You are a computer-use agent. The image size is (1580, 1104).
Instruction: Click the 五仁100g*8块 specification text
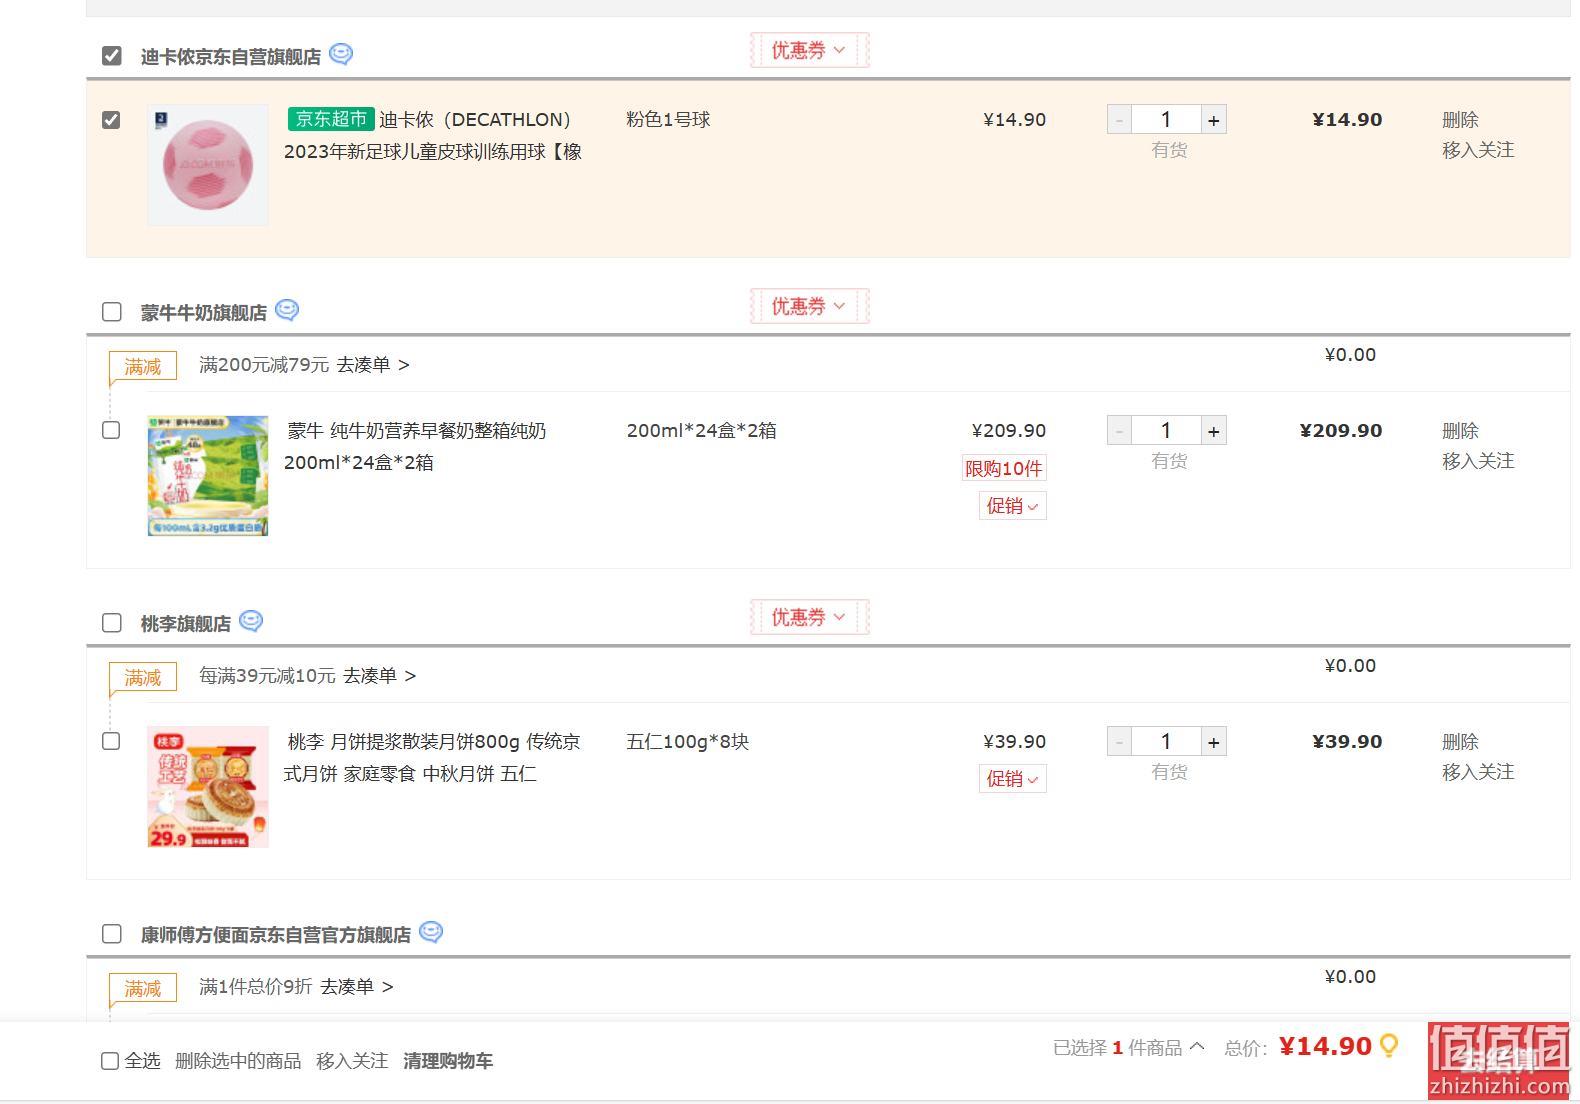pyautogui.click(x=688, y=742)
